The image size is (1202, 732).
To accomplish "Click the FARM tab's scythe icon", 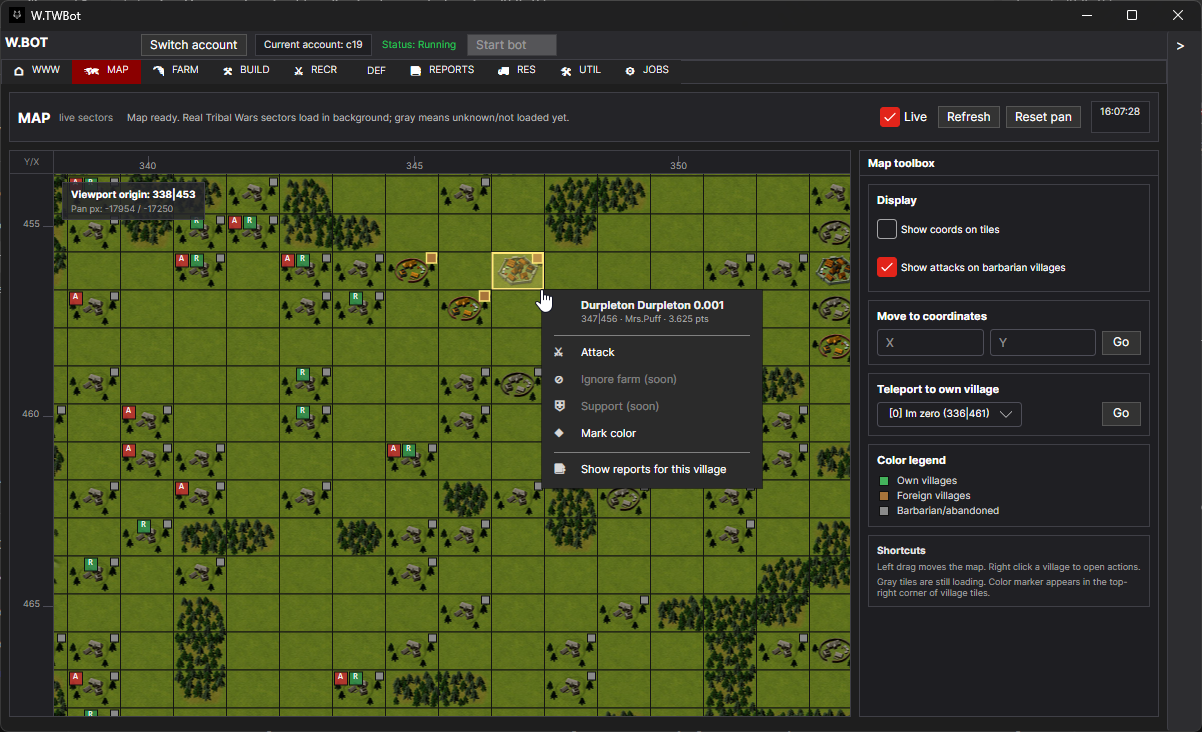I will click(x=160, y=71).
